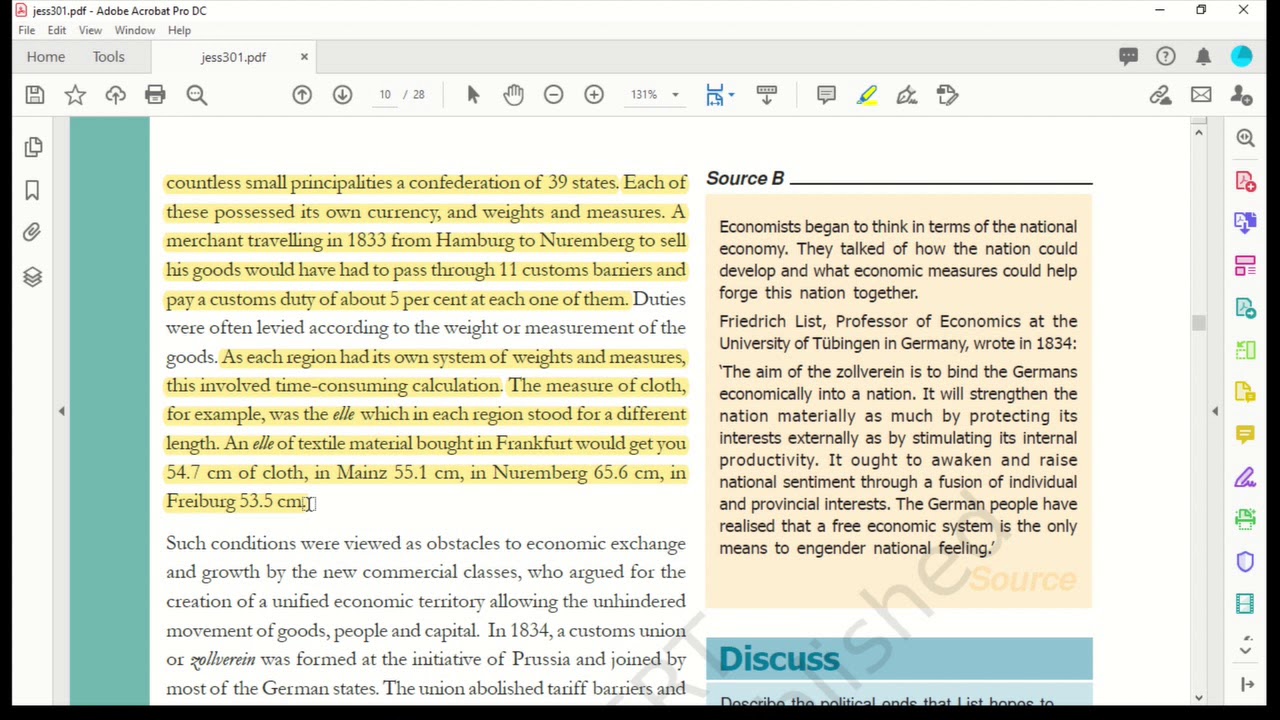Screen dimensions: 1280x720
Task: Collapse the right tools pane arrow
Action: tap(1215, 411)
